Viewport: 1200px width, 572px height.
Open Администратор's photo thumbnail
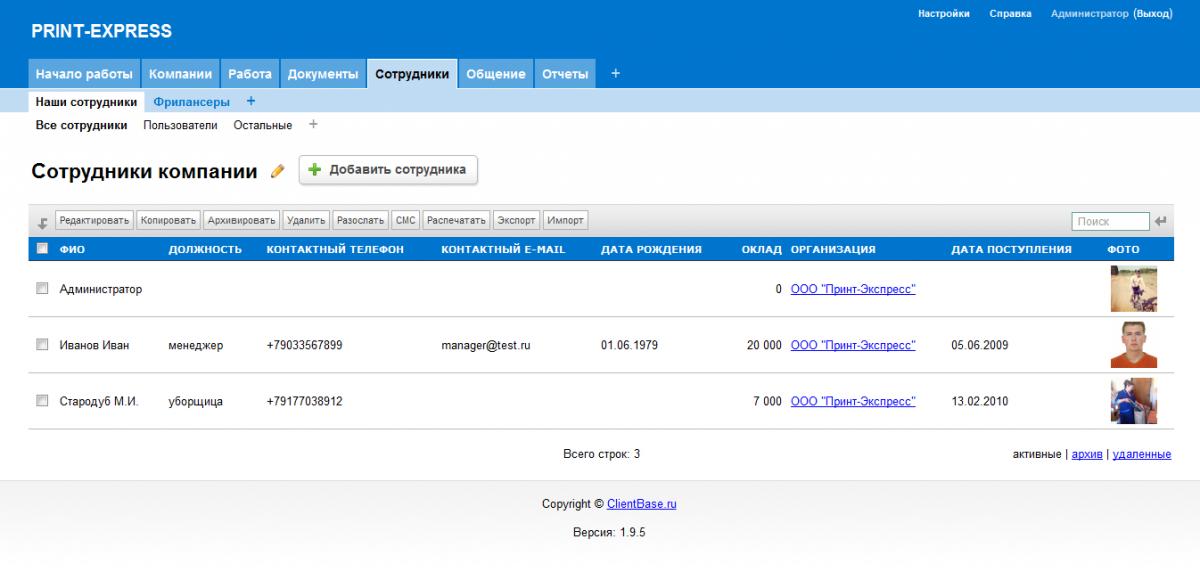coord(1133,289)
